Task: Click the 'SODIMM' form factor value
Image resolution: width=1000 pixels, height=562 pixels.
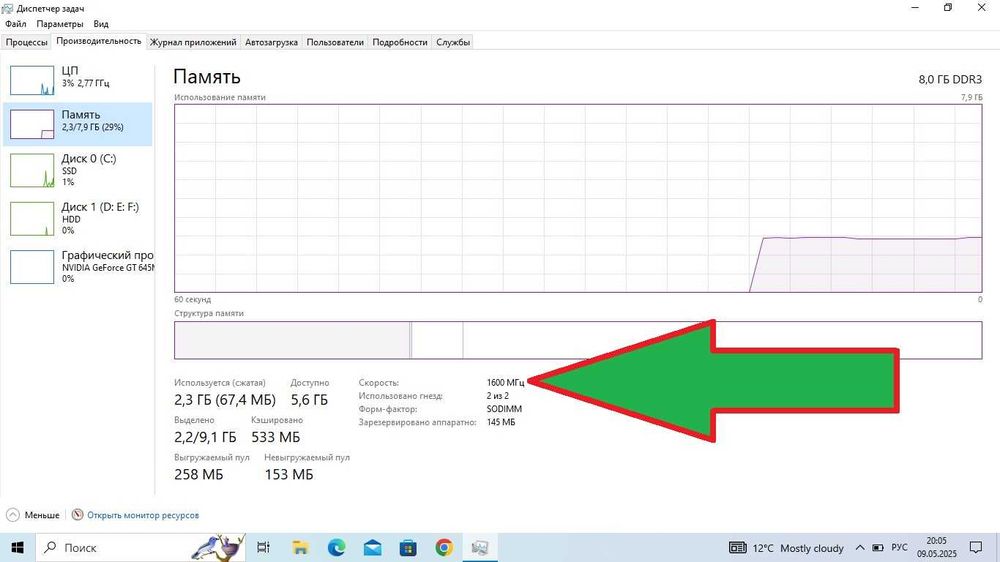Action: 504,409
